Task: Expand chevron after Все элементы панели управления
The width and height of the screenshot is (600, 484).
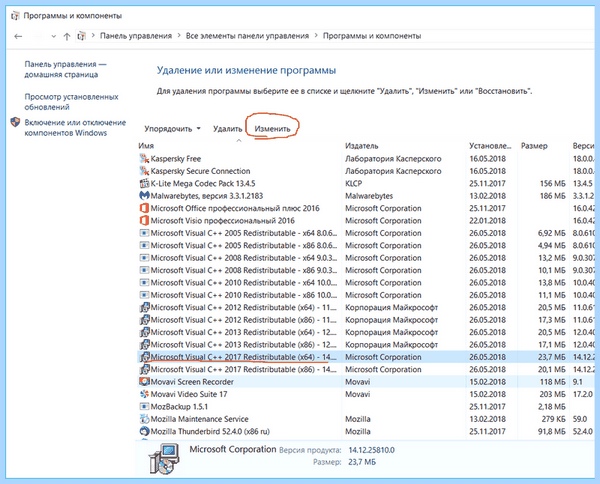Action: point(316,36)
